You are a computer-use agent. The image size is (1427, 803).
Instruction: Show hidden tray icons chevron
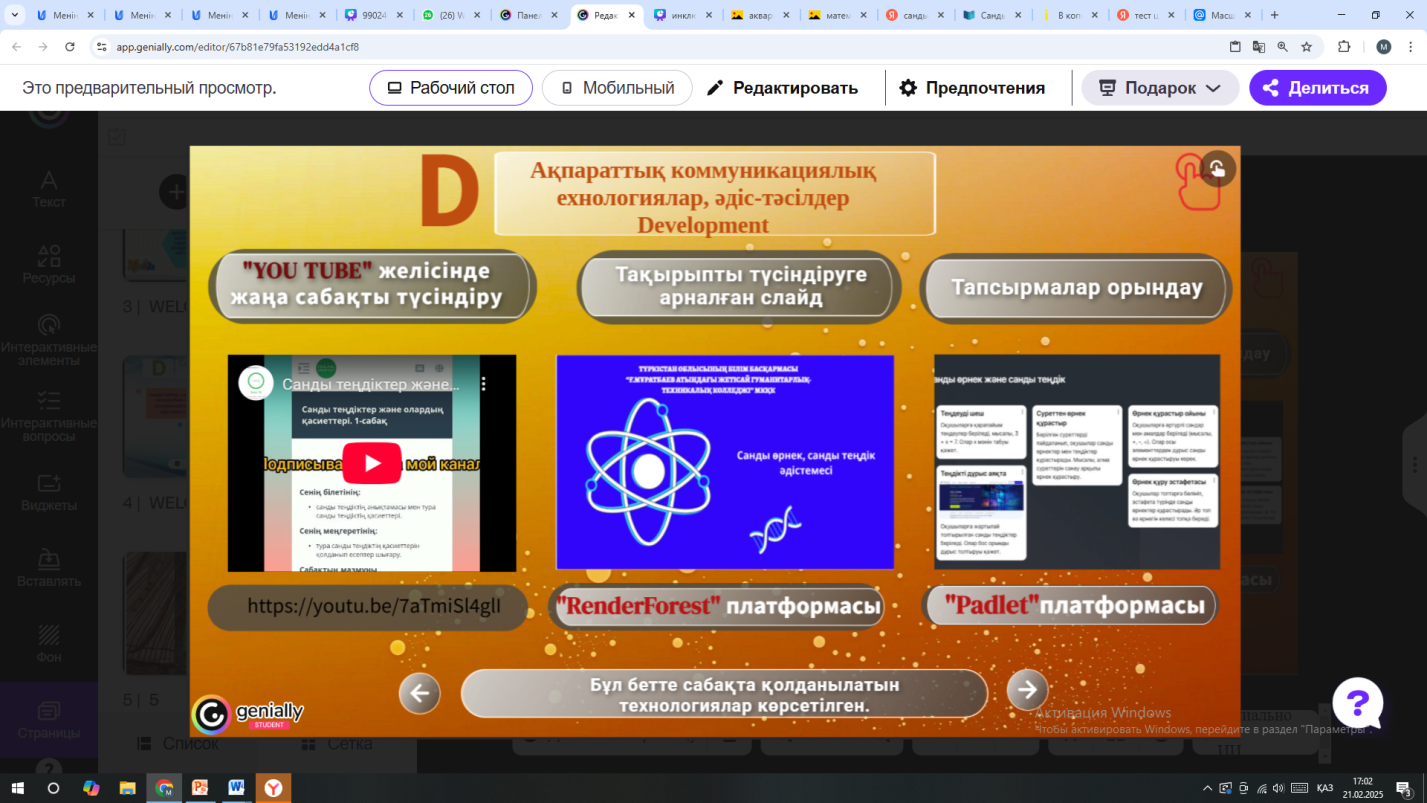(1207, 788)
